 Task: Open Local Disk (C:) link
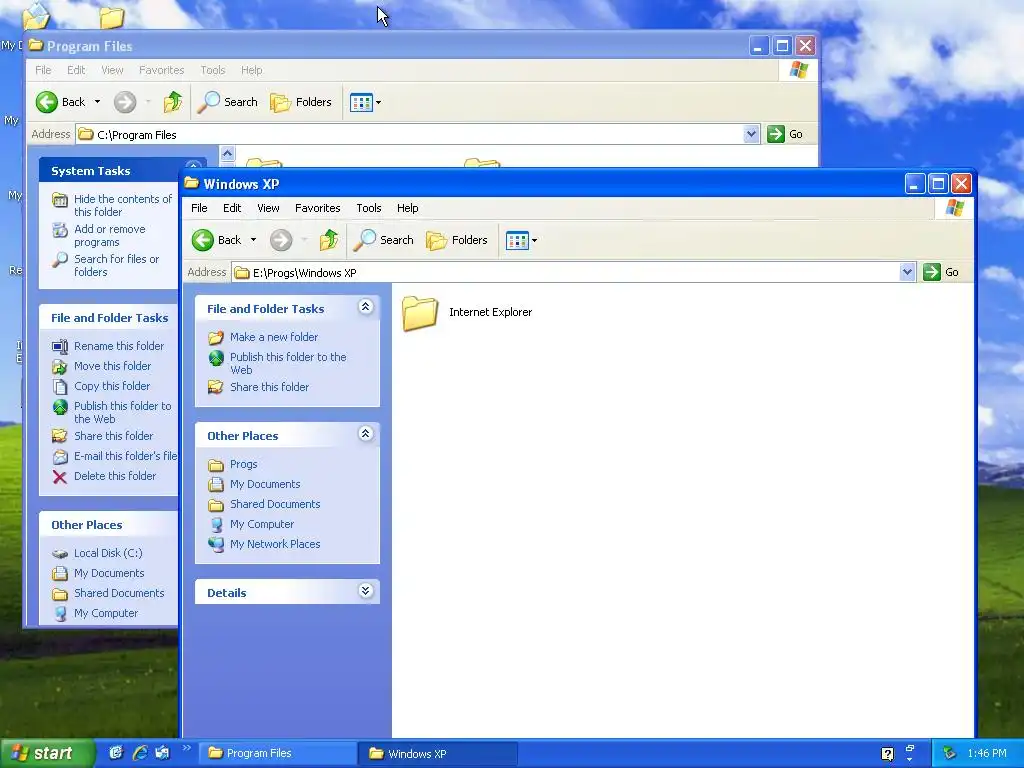[97, 553]
